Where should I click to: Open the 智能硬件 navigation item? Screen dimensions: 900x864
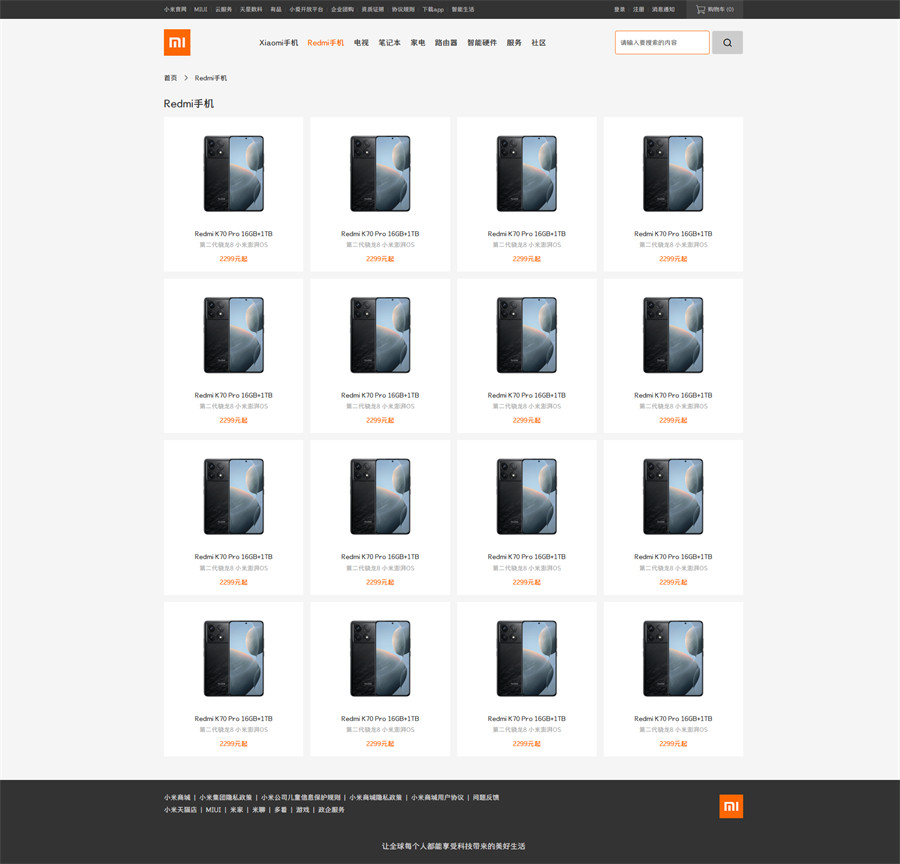click(x=482, y=43)
